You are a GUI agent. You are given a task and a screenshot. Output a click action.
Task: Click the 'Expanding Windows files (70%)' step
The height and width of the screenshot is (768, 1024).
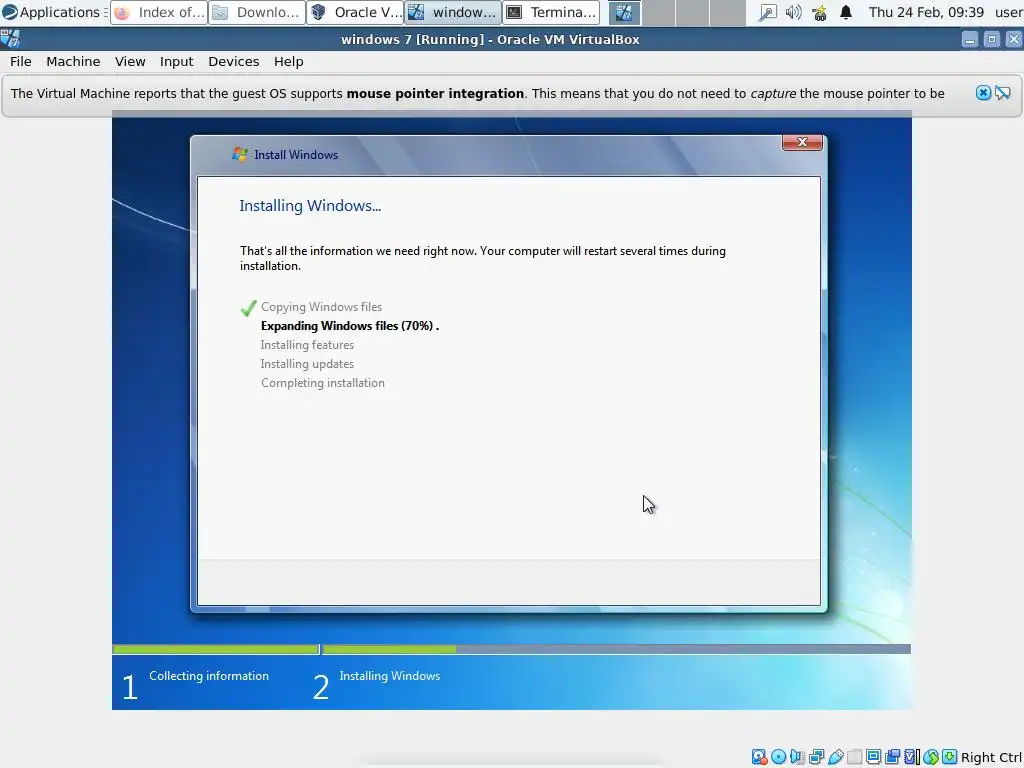coord(349,326)
